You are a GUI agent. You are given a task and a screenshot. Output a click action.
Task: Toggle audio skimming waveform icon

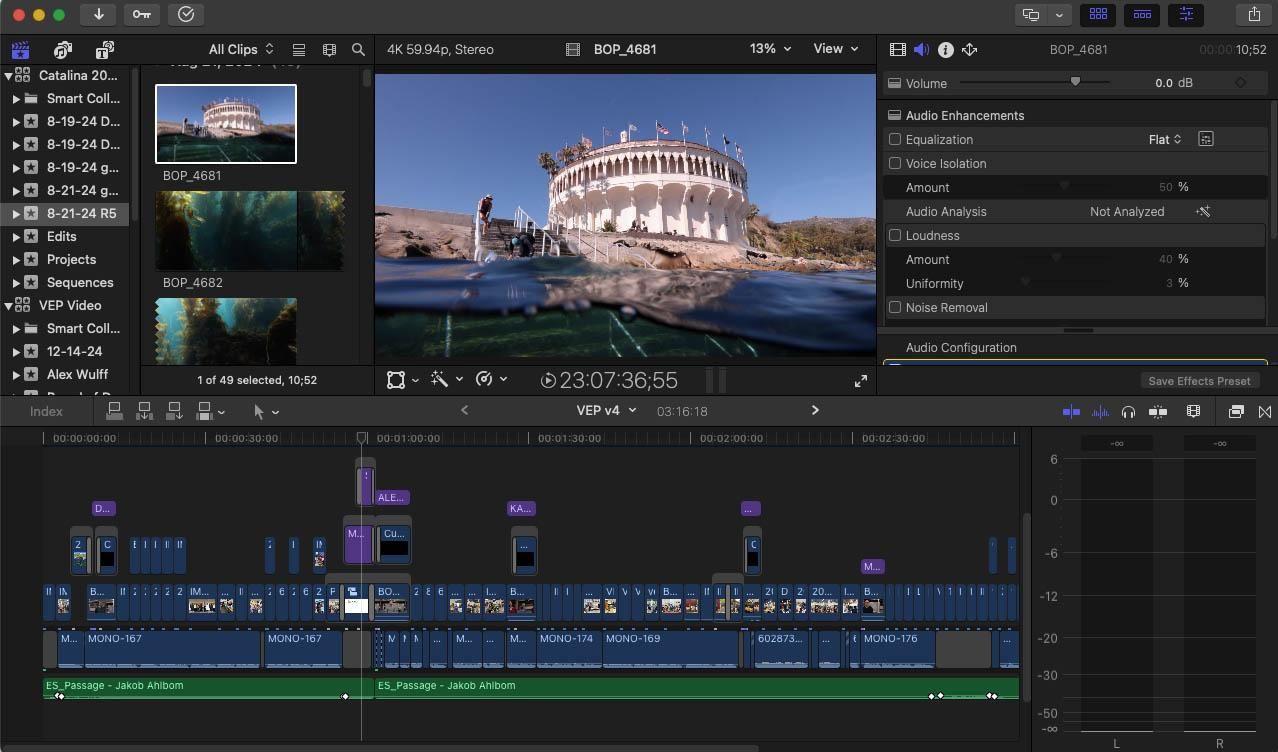(x=1100, y=411)
